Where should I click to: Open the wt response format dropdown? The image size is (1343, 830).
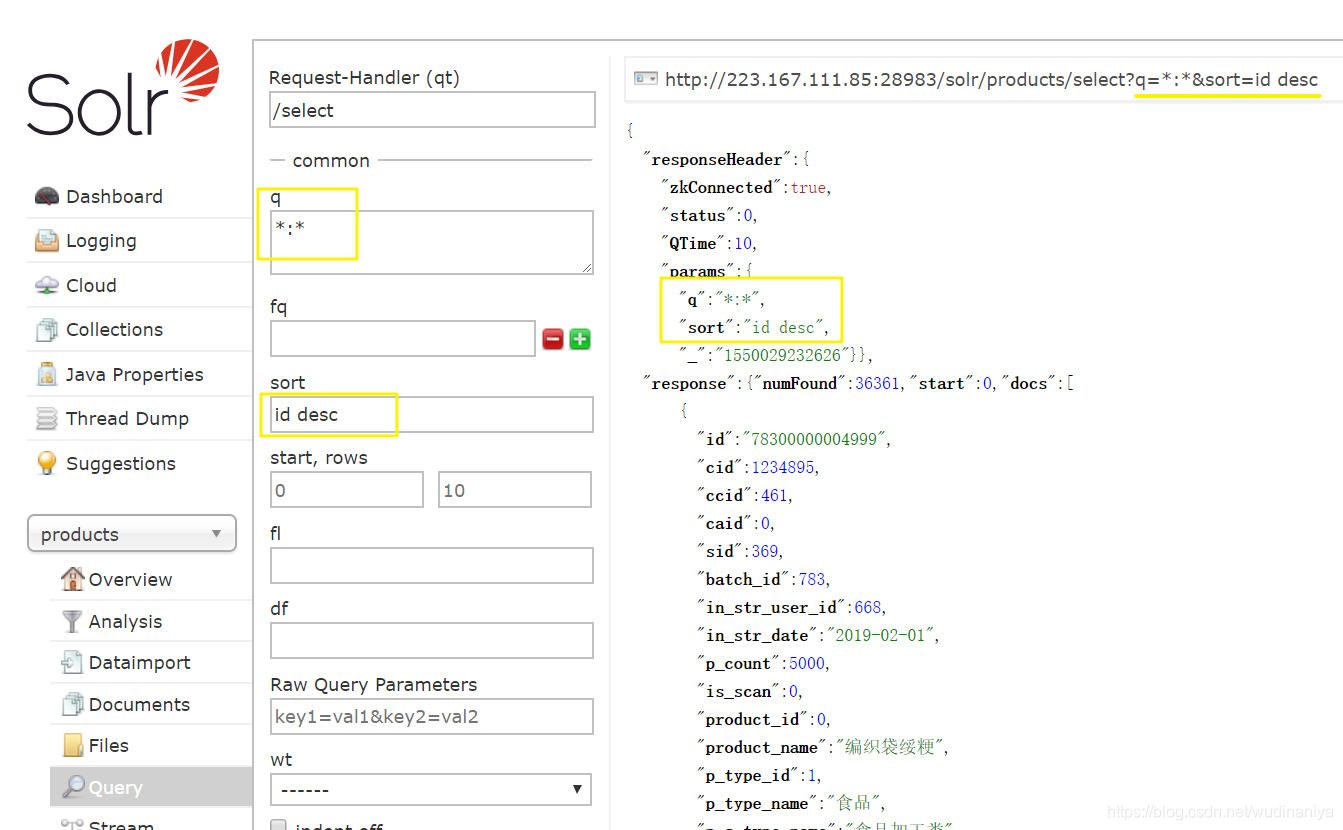pyautogui.click(x=431, y=789)
